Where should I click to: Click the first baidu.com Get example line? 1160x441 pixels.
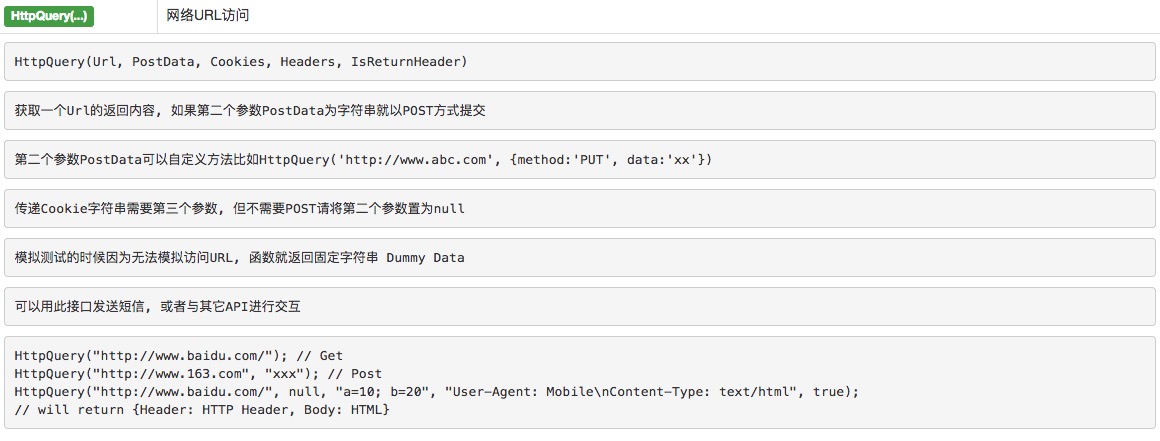point(178,356)
